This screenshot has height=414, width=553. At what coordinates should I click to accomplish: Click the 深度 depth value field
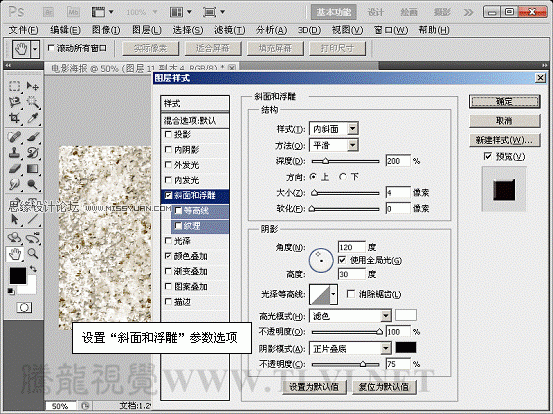pos(398,161)
